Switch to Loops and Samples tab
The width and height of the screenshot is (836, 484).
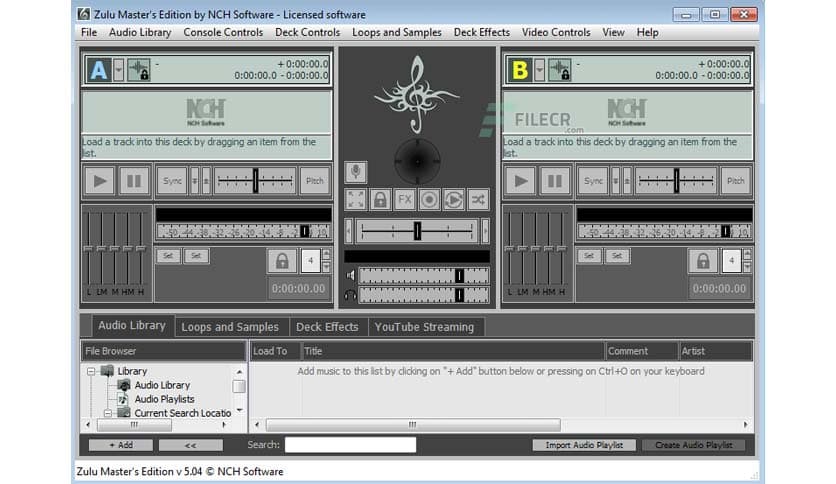230,327
